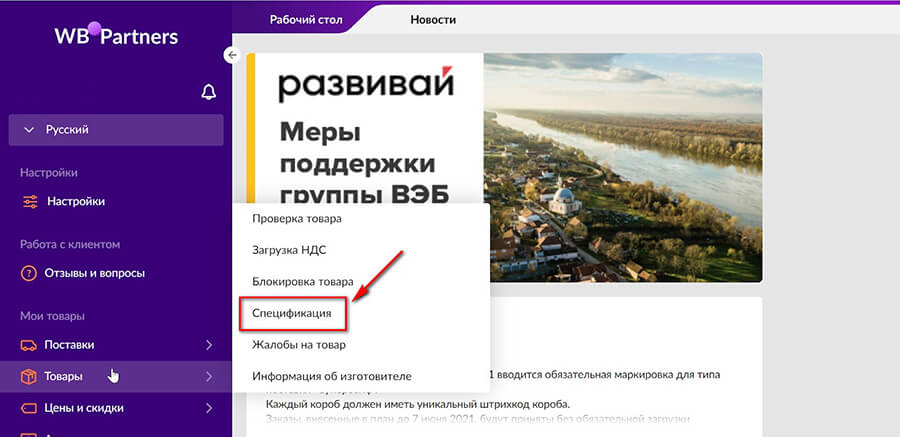Expand Товары submenu chevron

[209, 377]
